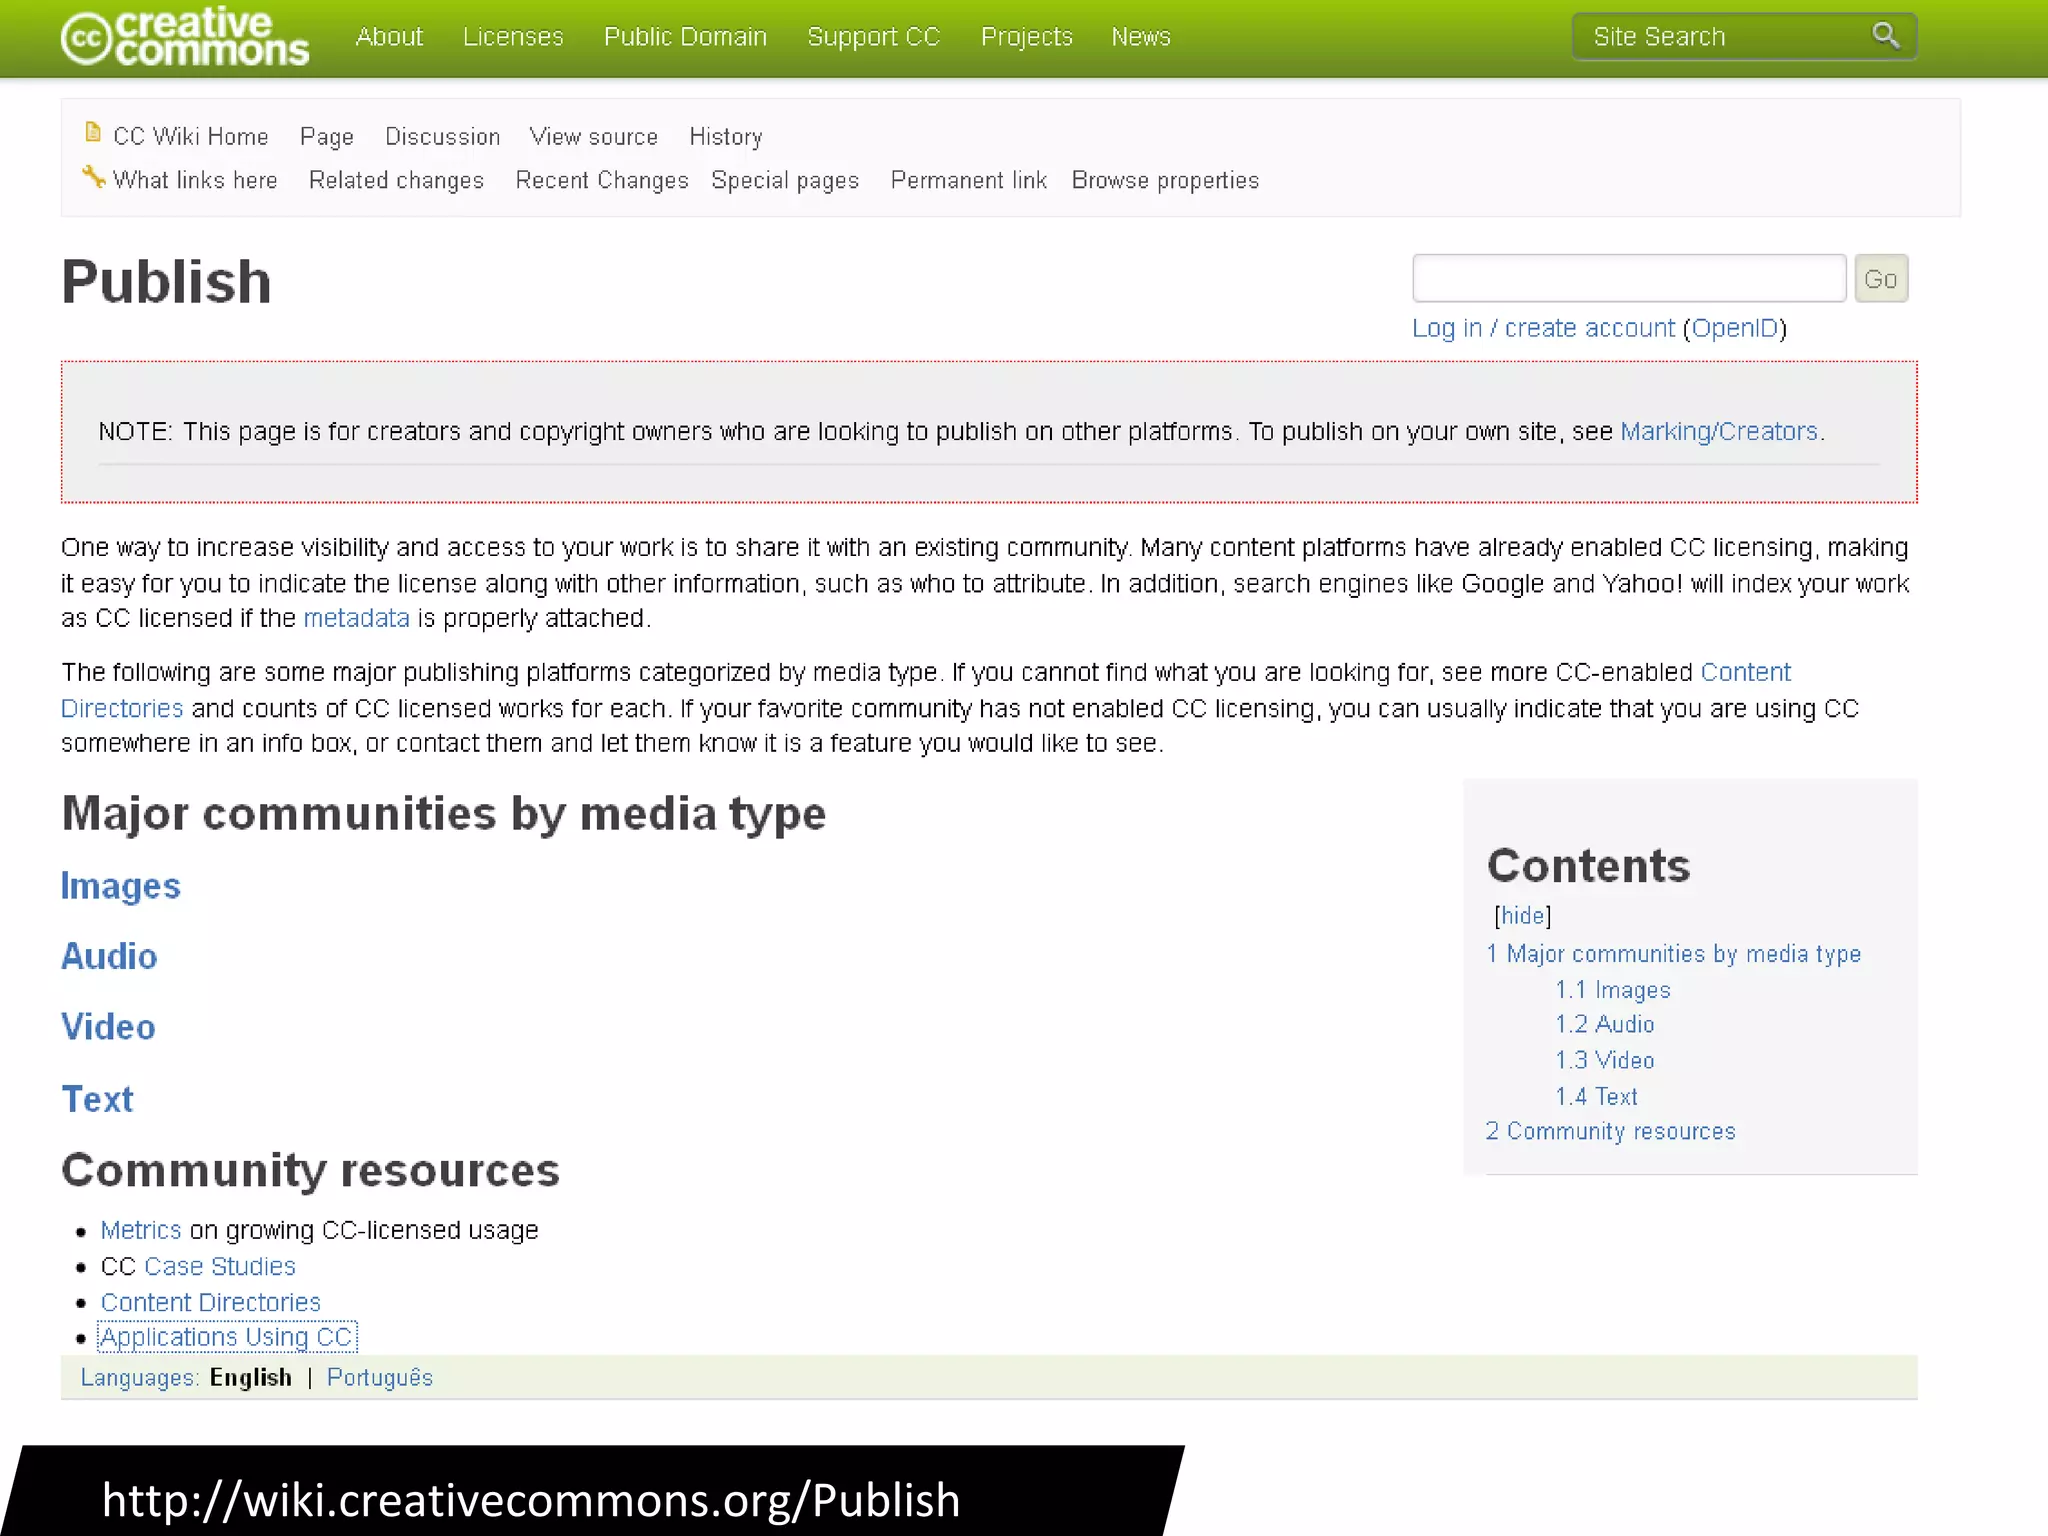Open the Case Studies link

(x=220, y=1266)
